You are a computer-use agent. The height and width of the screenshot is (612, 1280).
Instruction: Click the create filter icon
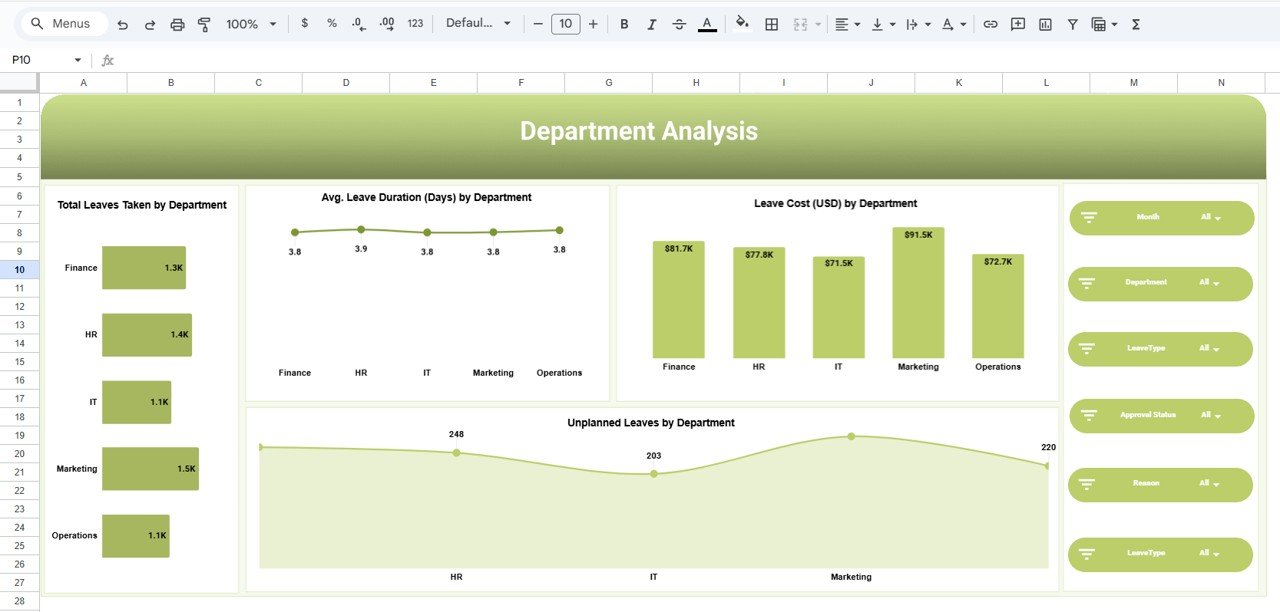pyautogui.click(x=1071, y=23)
